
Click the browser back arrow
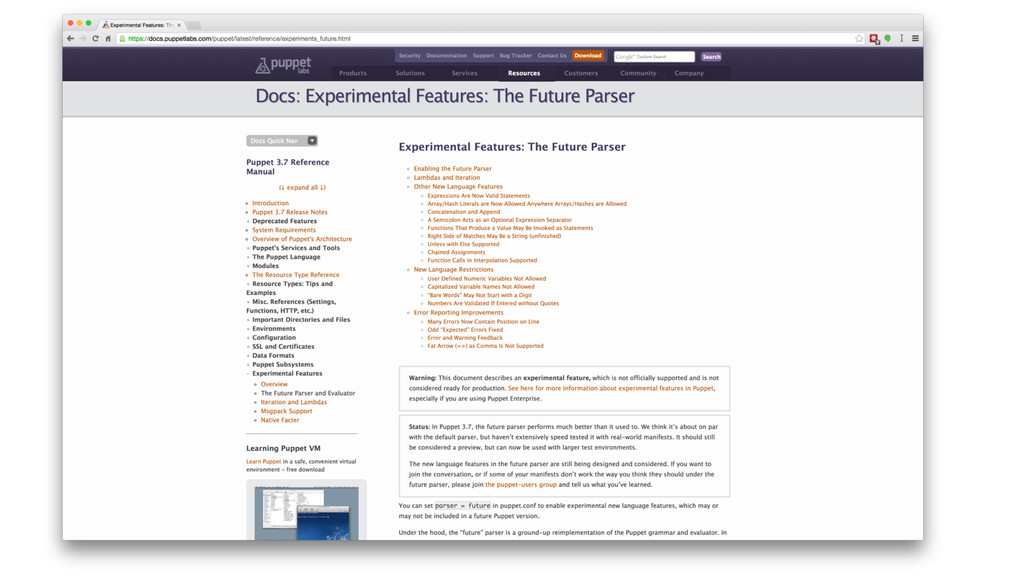click(x=71, y=39)
